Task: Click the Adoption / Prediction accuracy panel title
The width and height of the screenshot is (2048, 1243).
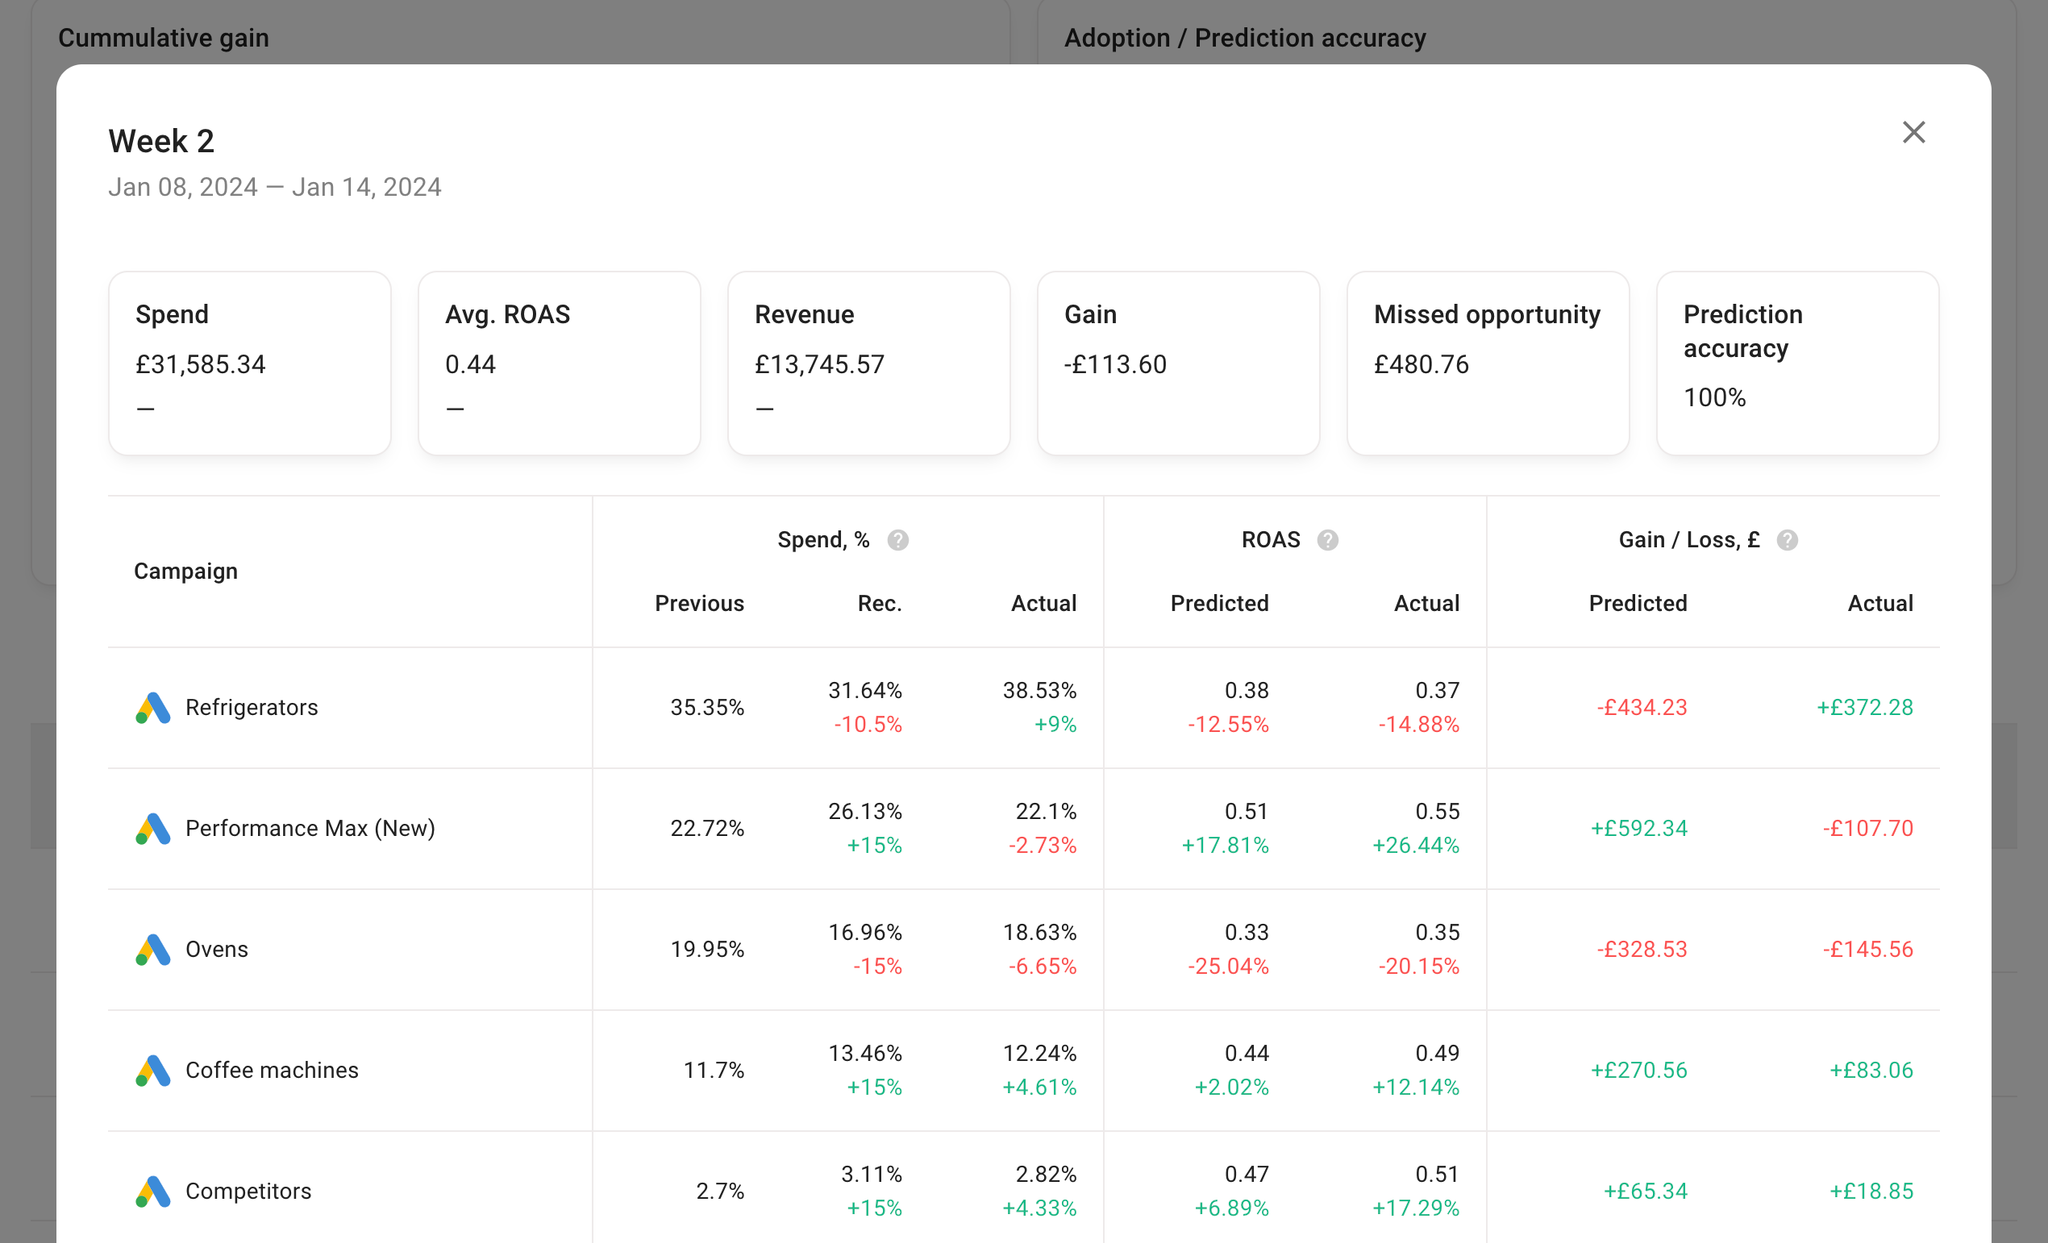Action: click(1245, 38)
